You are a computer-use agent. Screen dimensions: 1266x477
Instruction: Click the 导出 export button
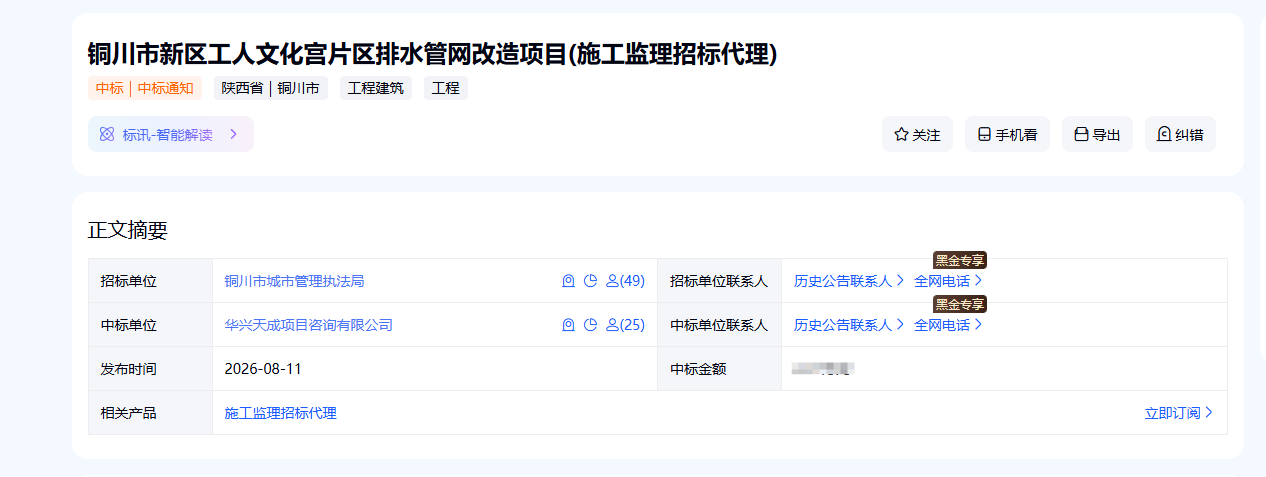(x=1097, y=134)
